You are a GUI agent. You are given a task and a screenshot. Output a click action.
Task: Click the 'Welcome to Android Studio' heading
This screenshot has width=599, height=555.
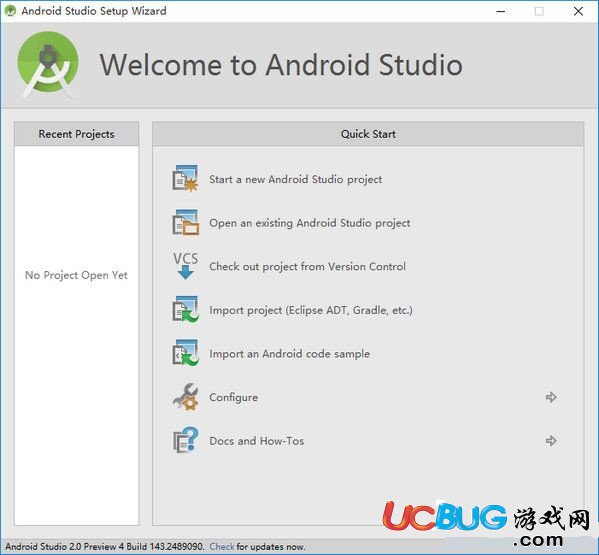point(281,65)
